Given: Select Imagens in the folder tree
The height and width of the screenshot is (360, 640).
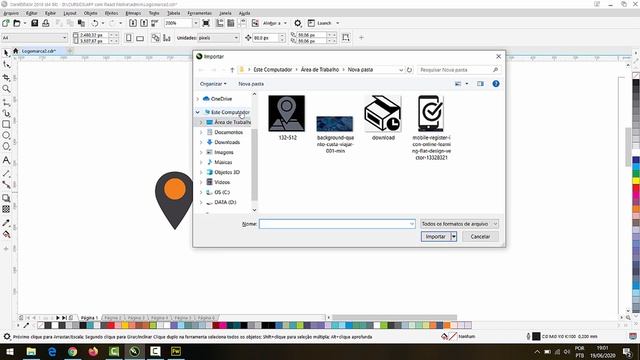Looking at the screenshot, I should (x=224, y=152).
